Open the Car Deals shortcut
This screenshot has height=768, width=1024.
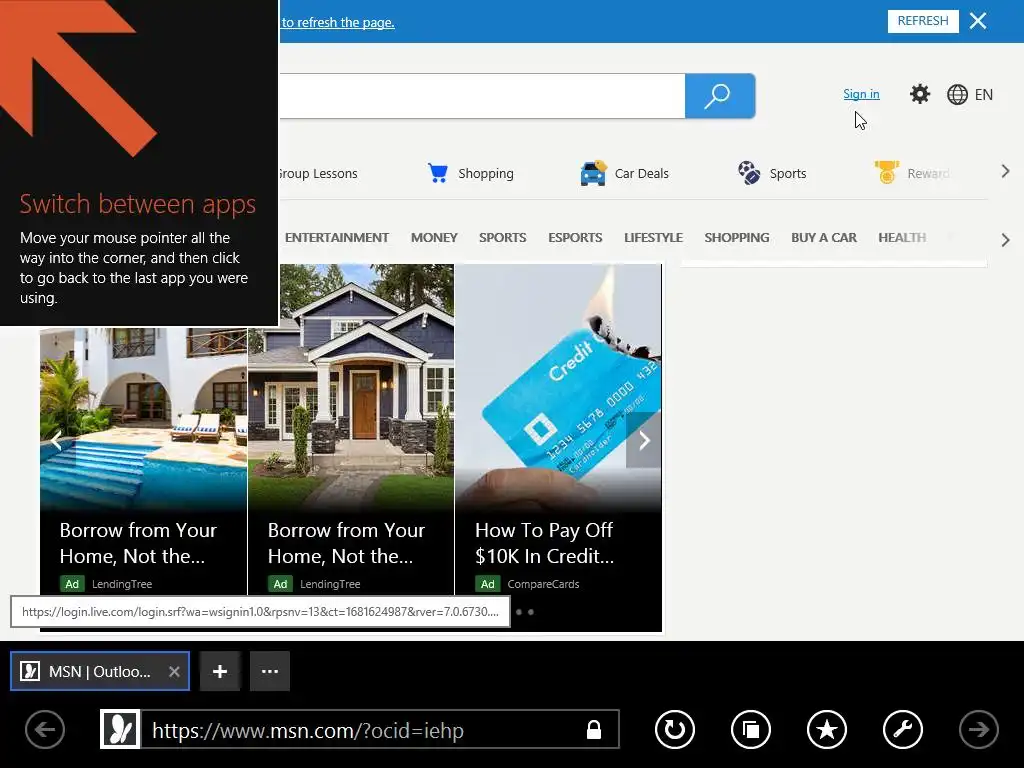(624, 174)
